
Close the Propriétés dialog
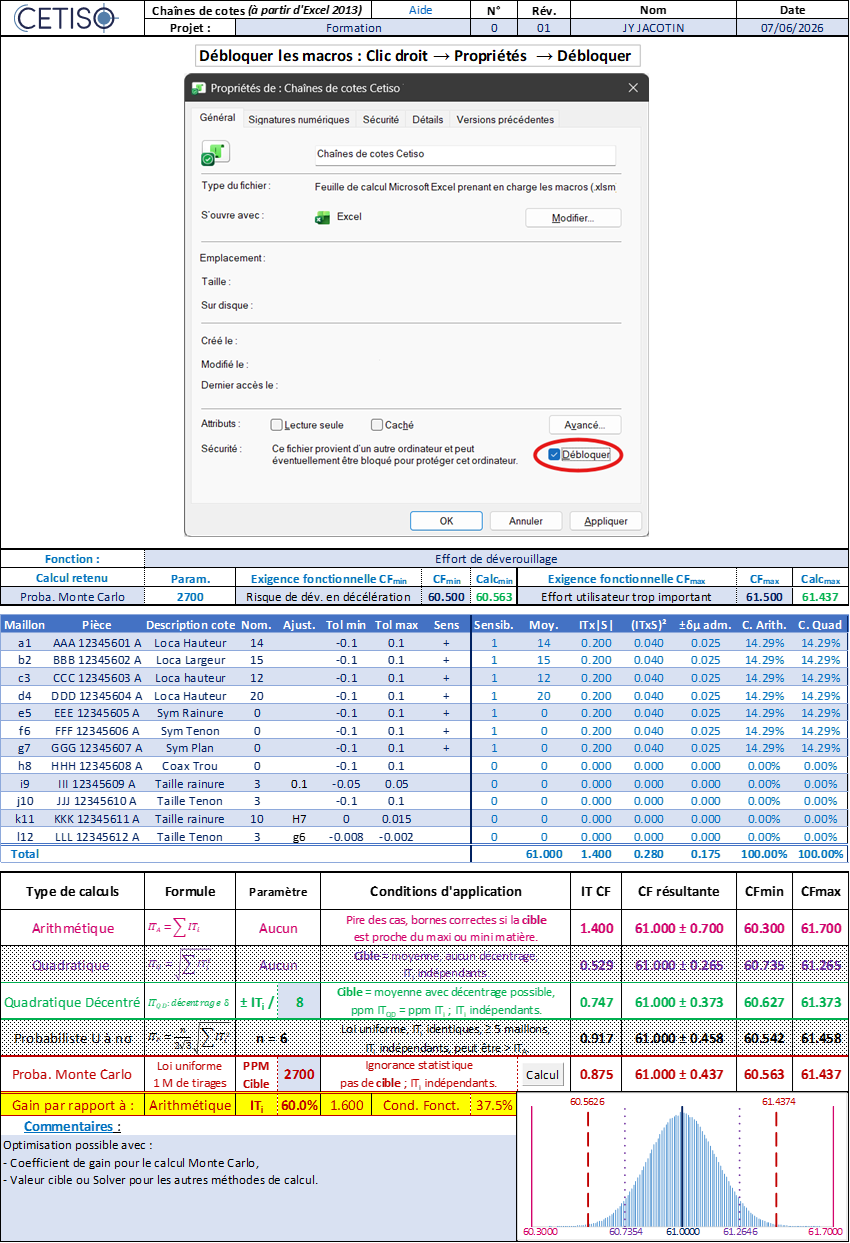click(632, 88)
